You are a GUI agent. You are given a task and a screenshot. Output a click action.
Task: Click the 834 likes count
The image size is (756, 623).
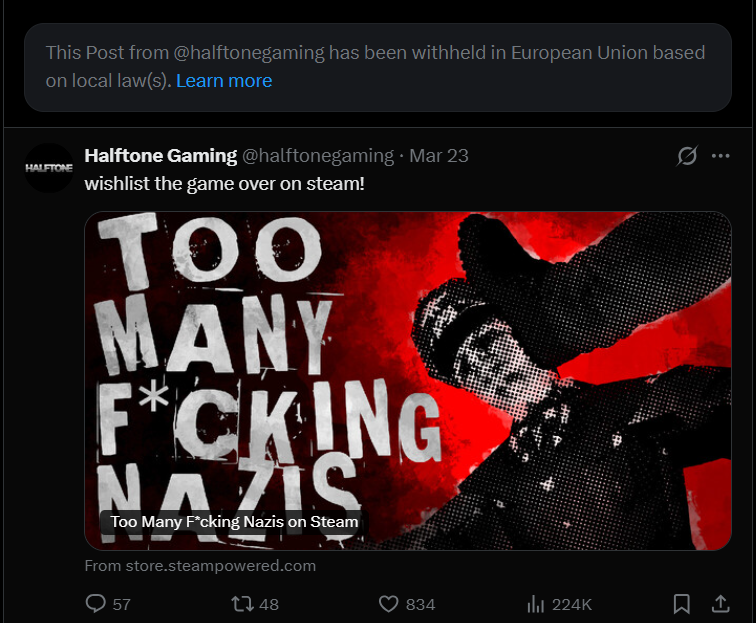point(421,604)
